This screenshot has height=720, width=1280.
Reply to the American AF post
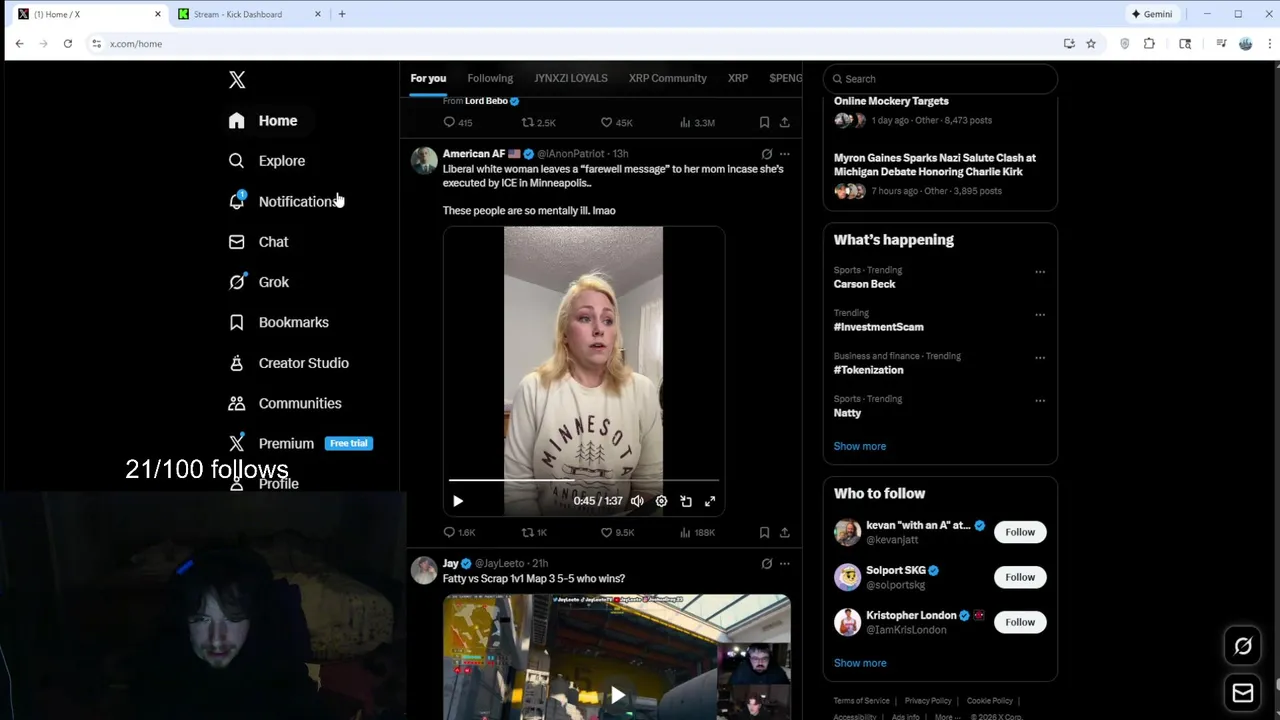459,533
